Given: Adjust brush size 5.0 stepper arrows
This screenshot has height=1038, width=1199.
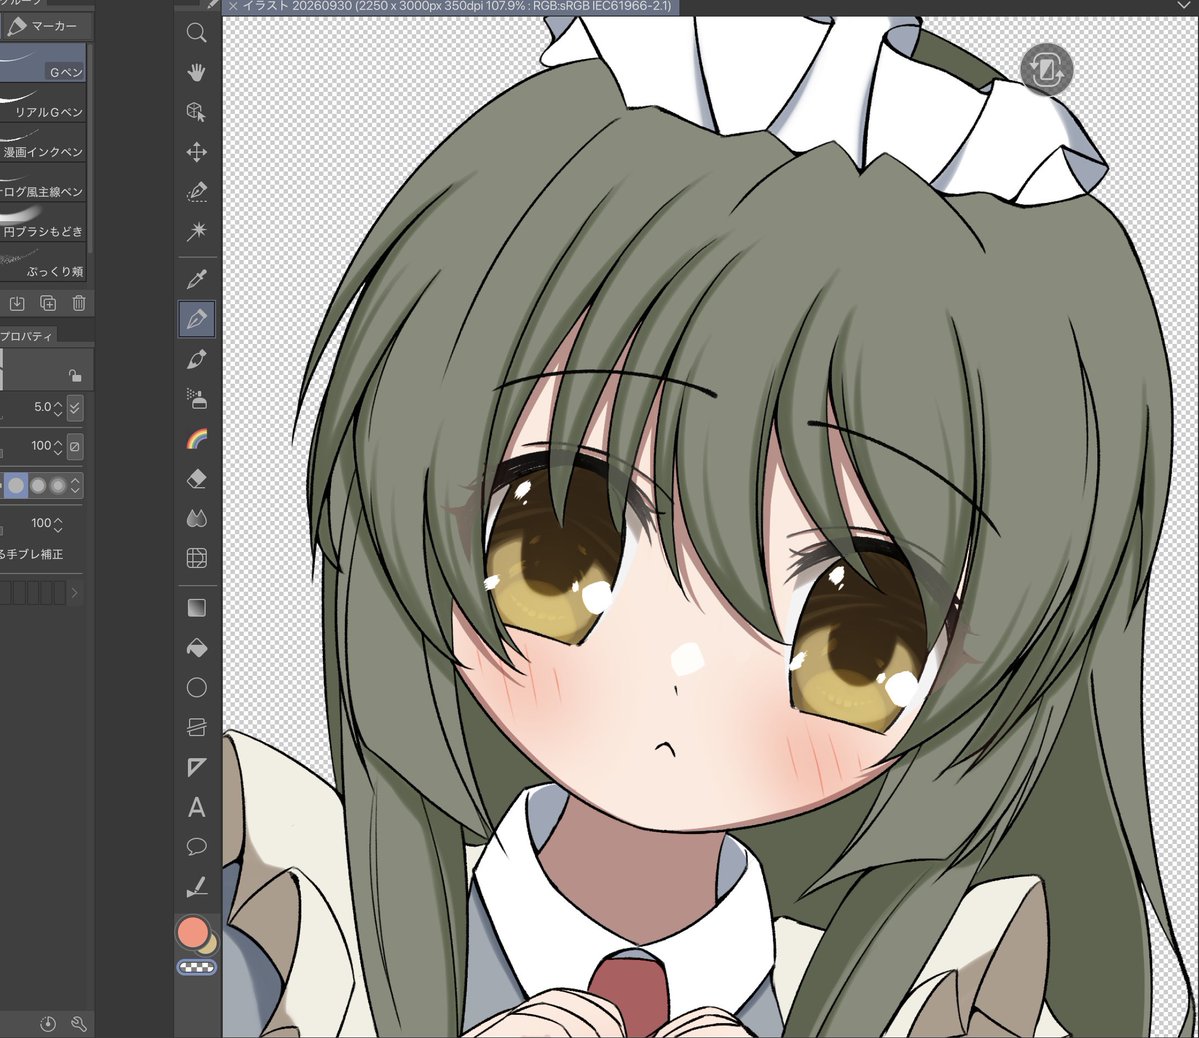Looking at the screenshot, I should [58, 408].
